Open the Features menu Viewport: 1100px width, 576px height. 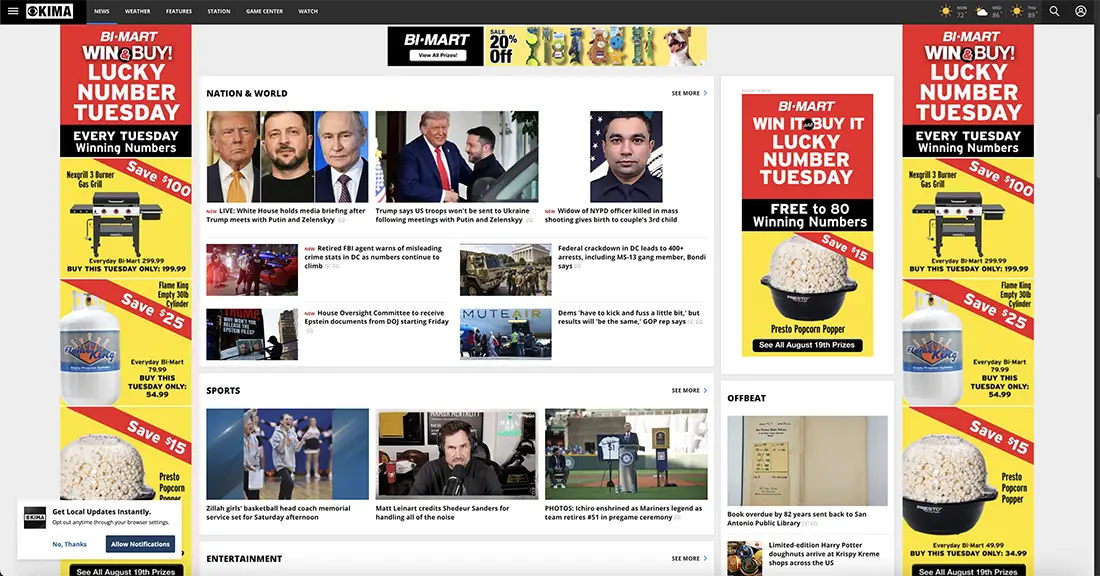pyautogui.click(x=179, y=11)
